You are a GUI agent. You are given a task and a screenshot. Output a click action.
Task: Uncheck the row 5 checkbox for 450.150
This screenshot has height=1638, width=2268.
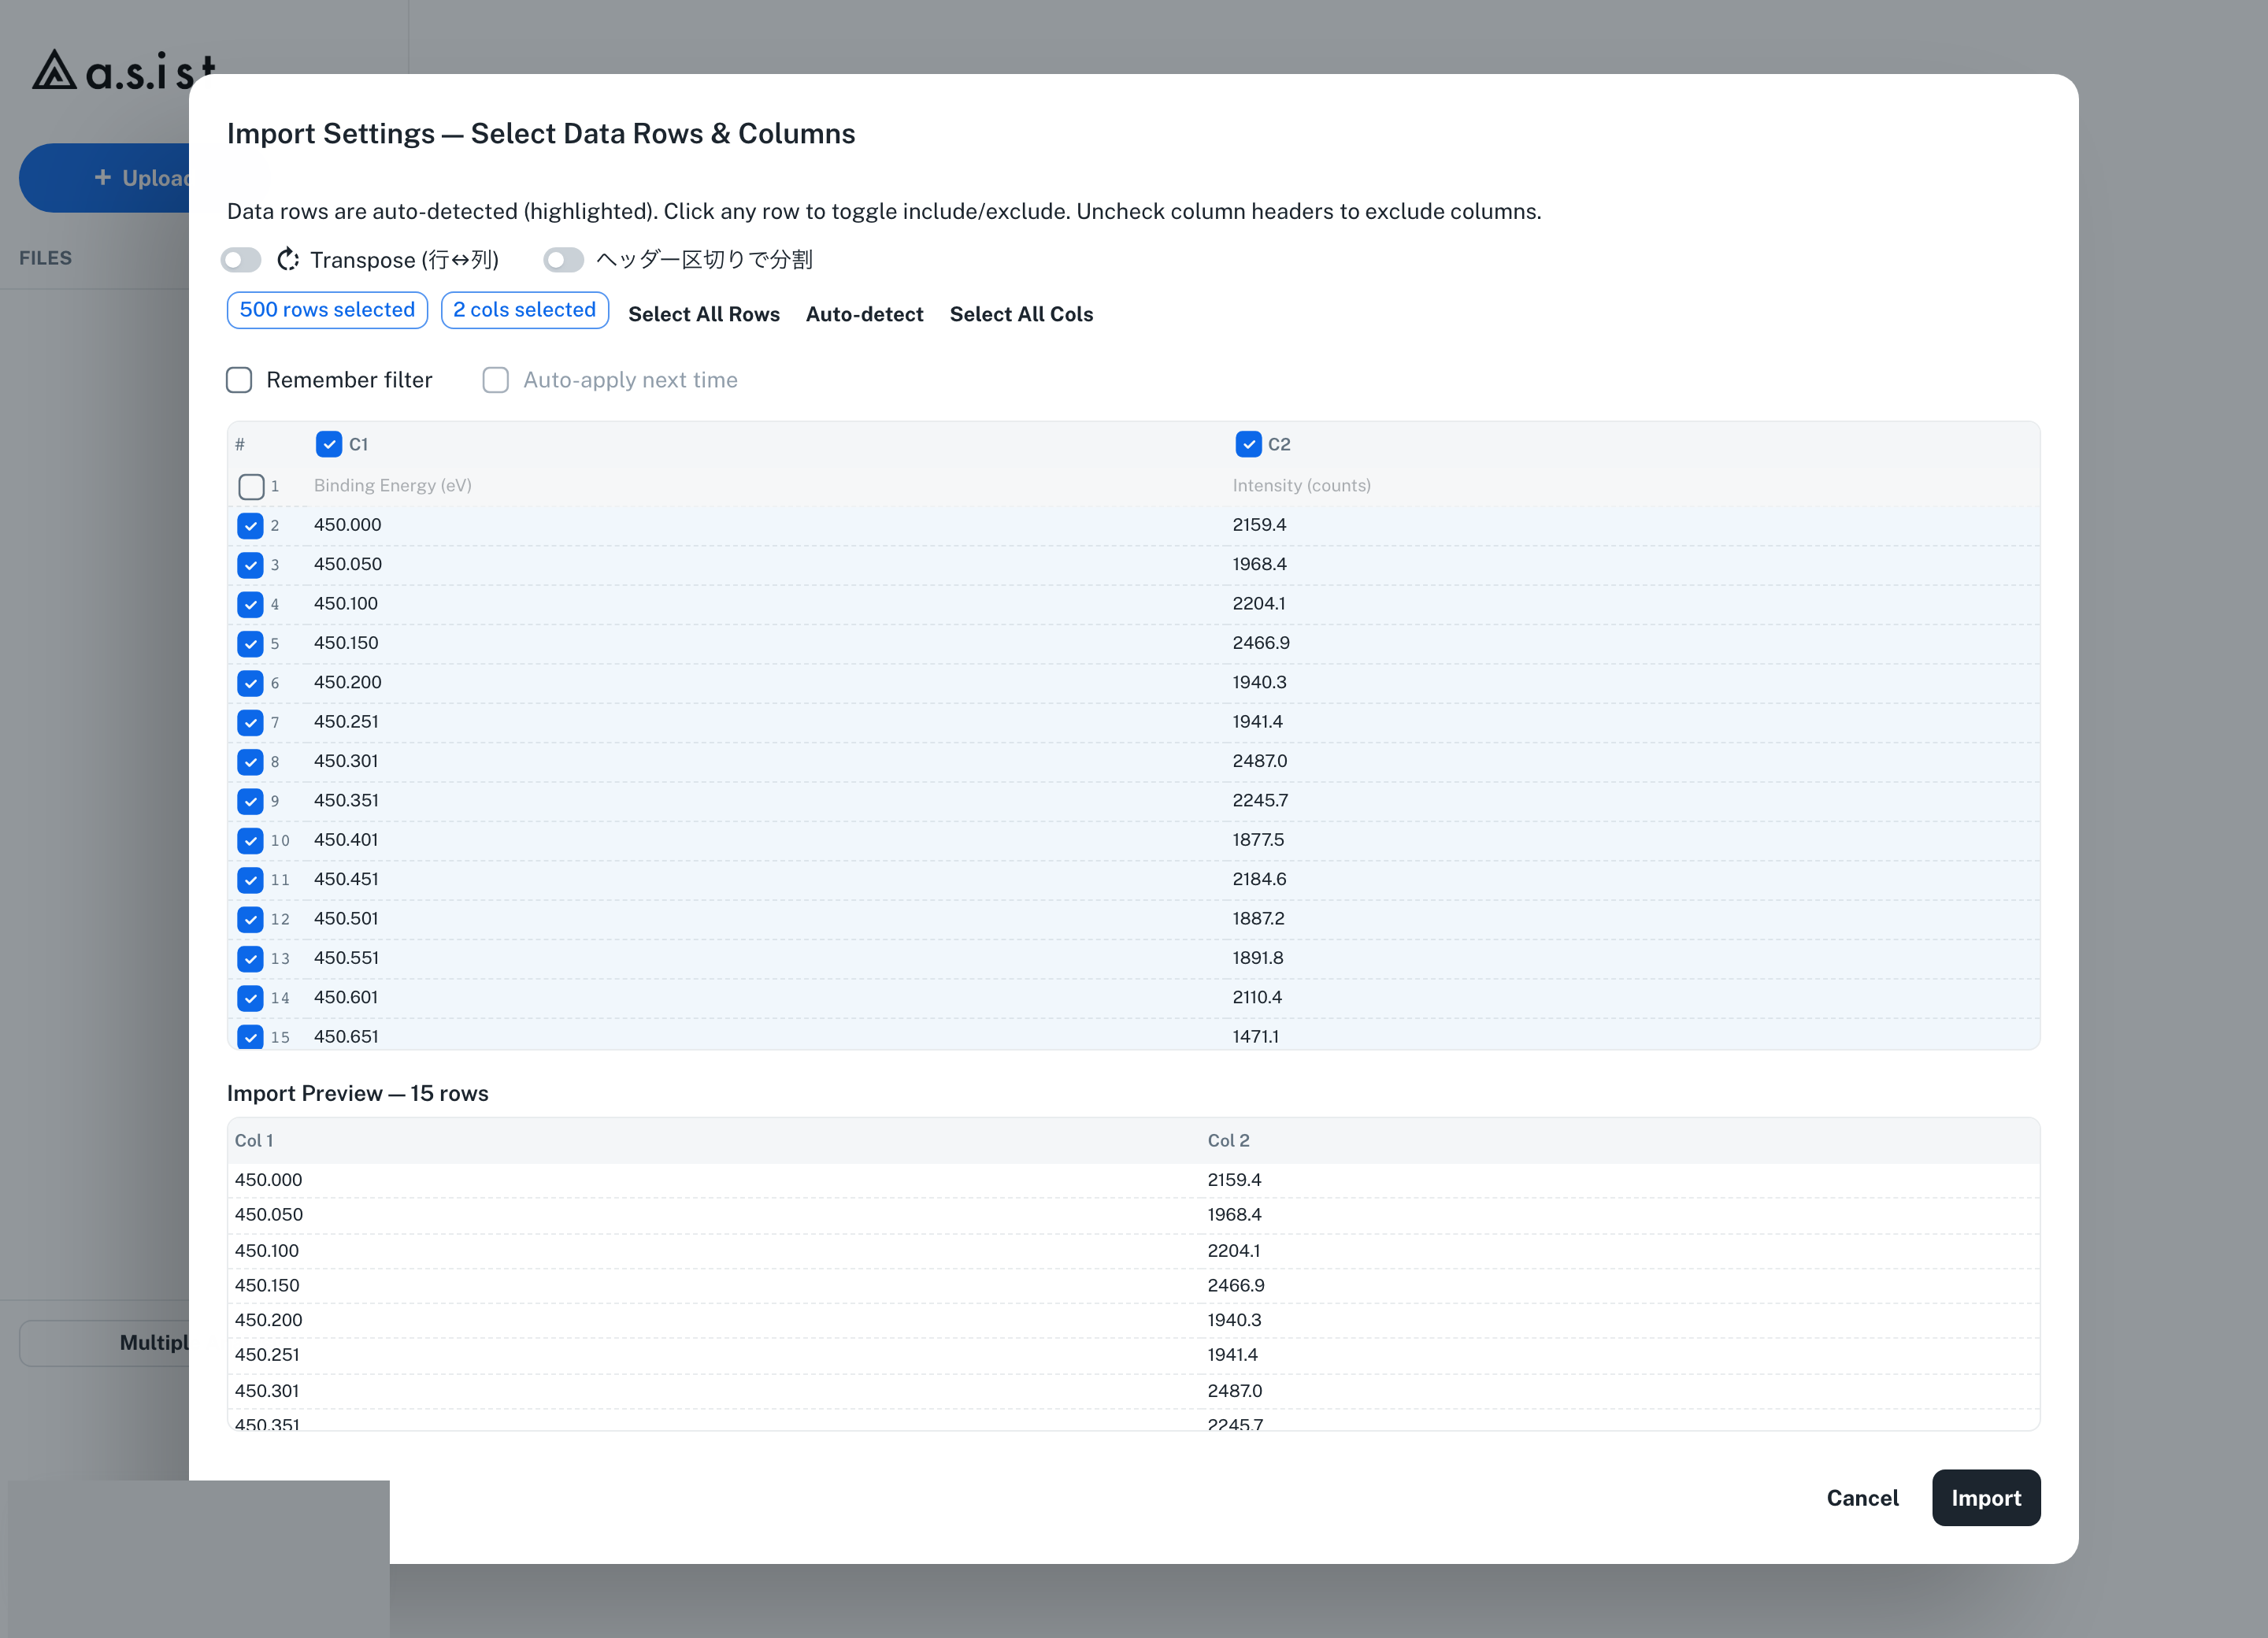point(250,644)
